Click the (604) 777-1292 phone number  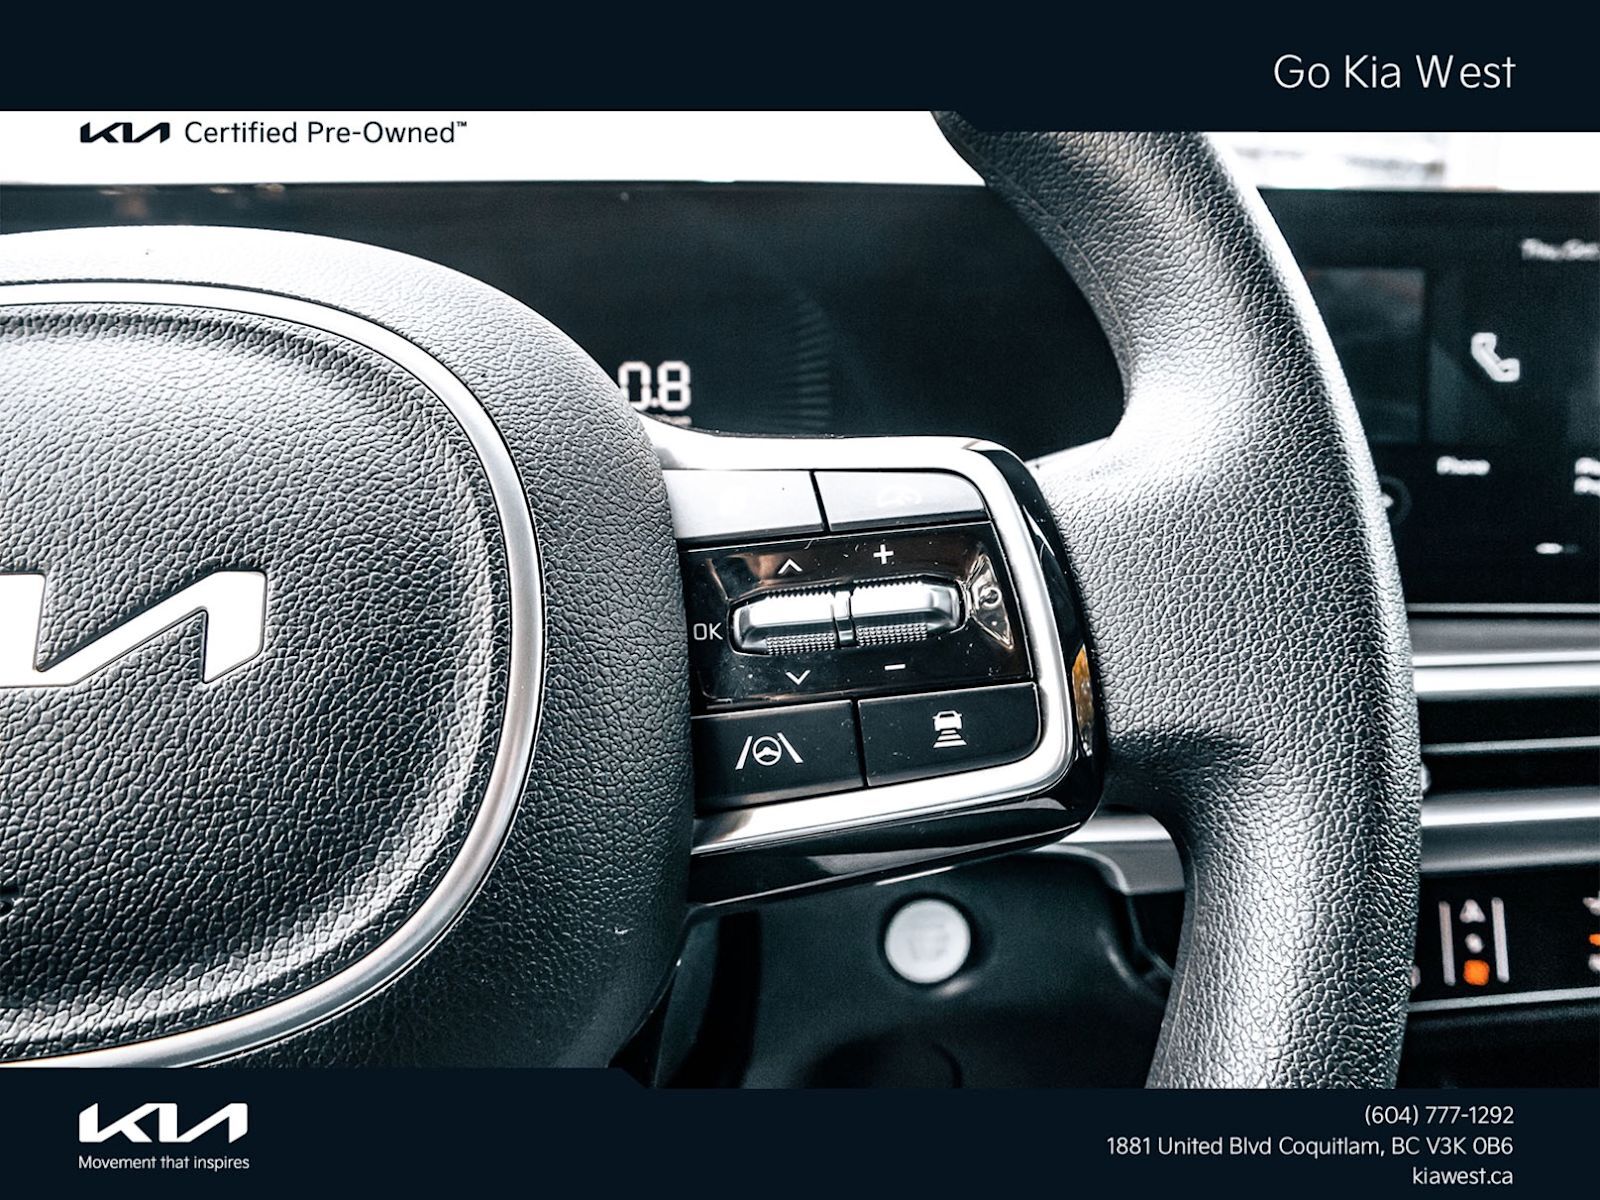click(x=1438, y=1115)
